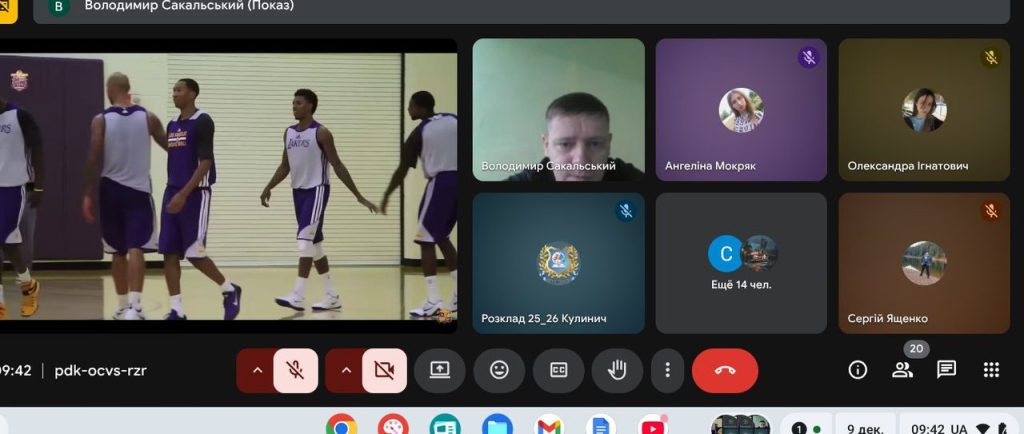Screen dimensions: 1024x434
Task: Open the chat messages panel
Action: tap(946, 370)
